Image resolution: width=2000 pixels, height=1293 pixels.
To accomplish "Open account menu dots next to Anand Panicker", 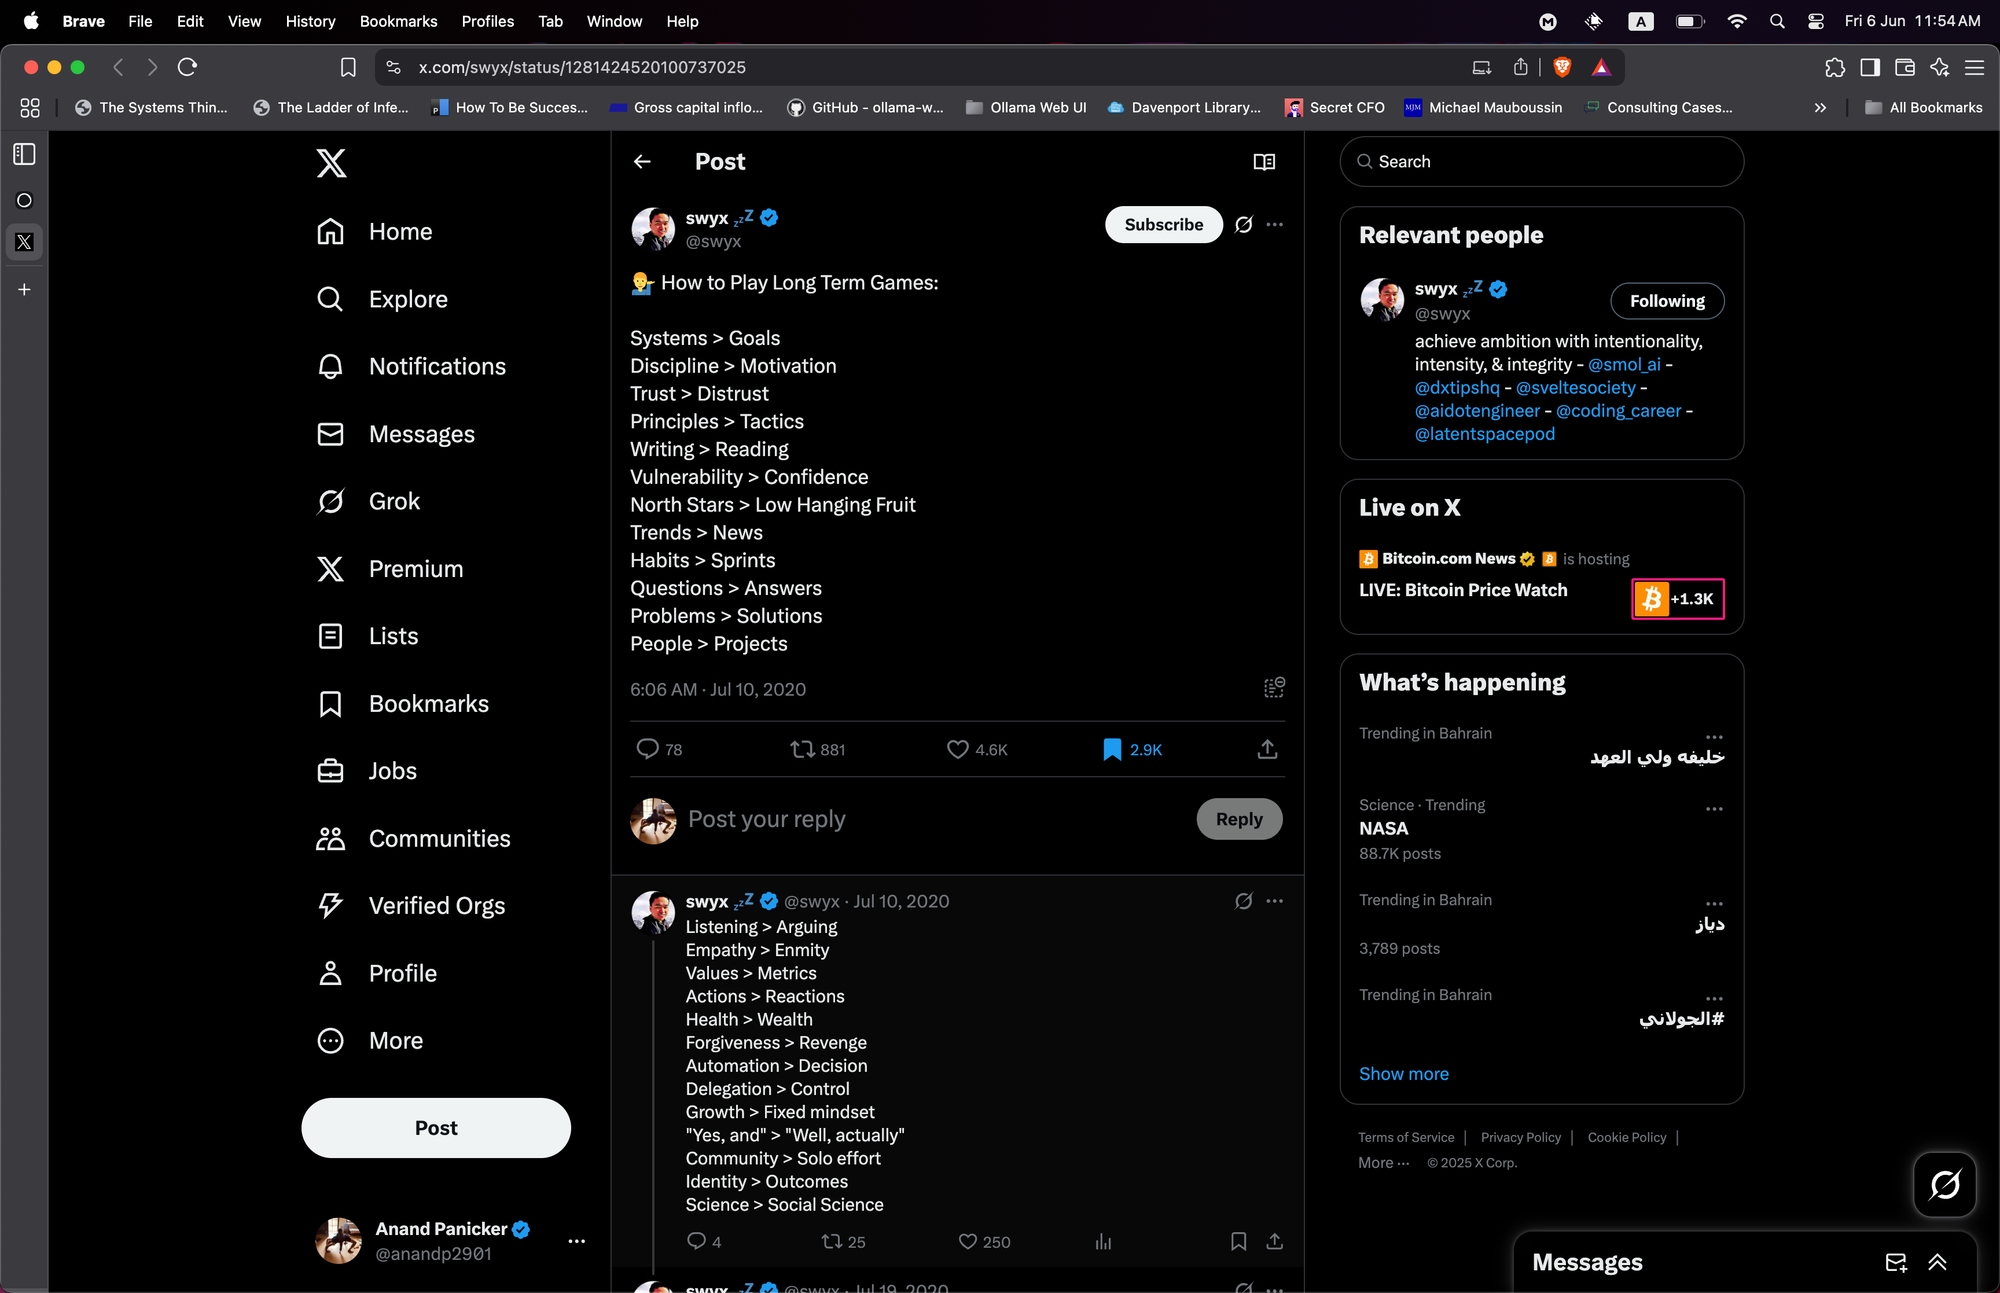I will (x=576, y=1241).
